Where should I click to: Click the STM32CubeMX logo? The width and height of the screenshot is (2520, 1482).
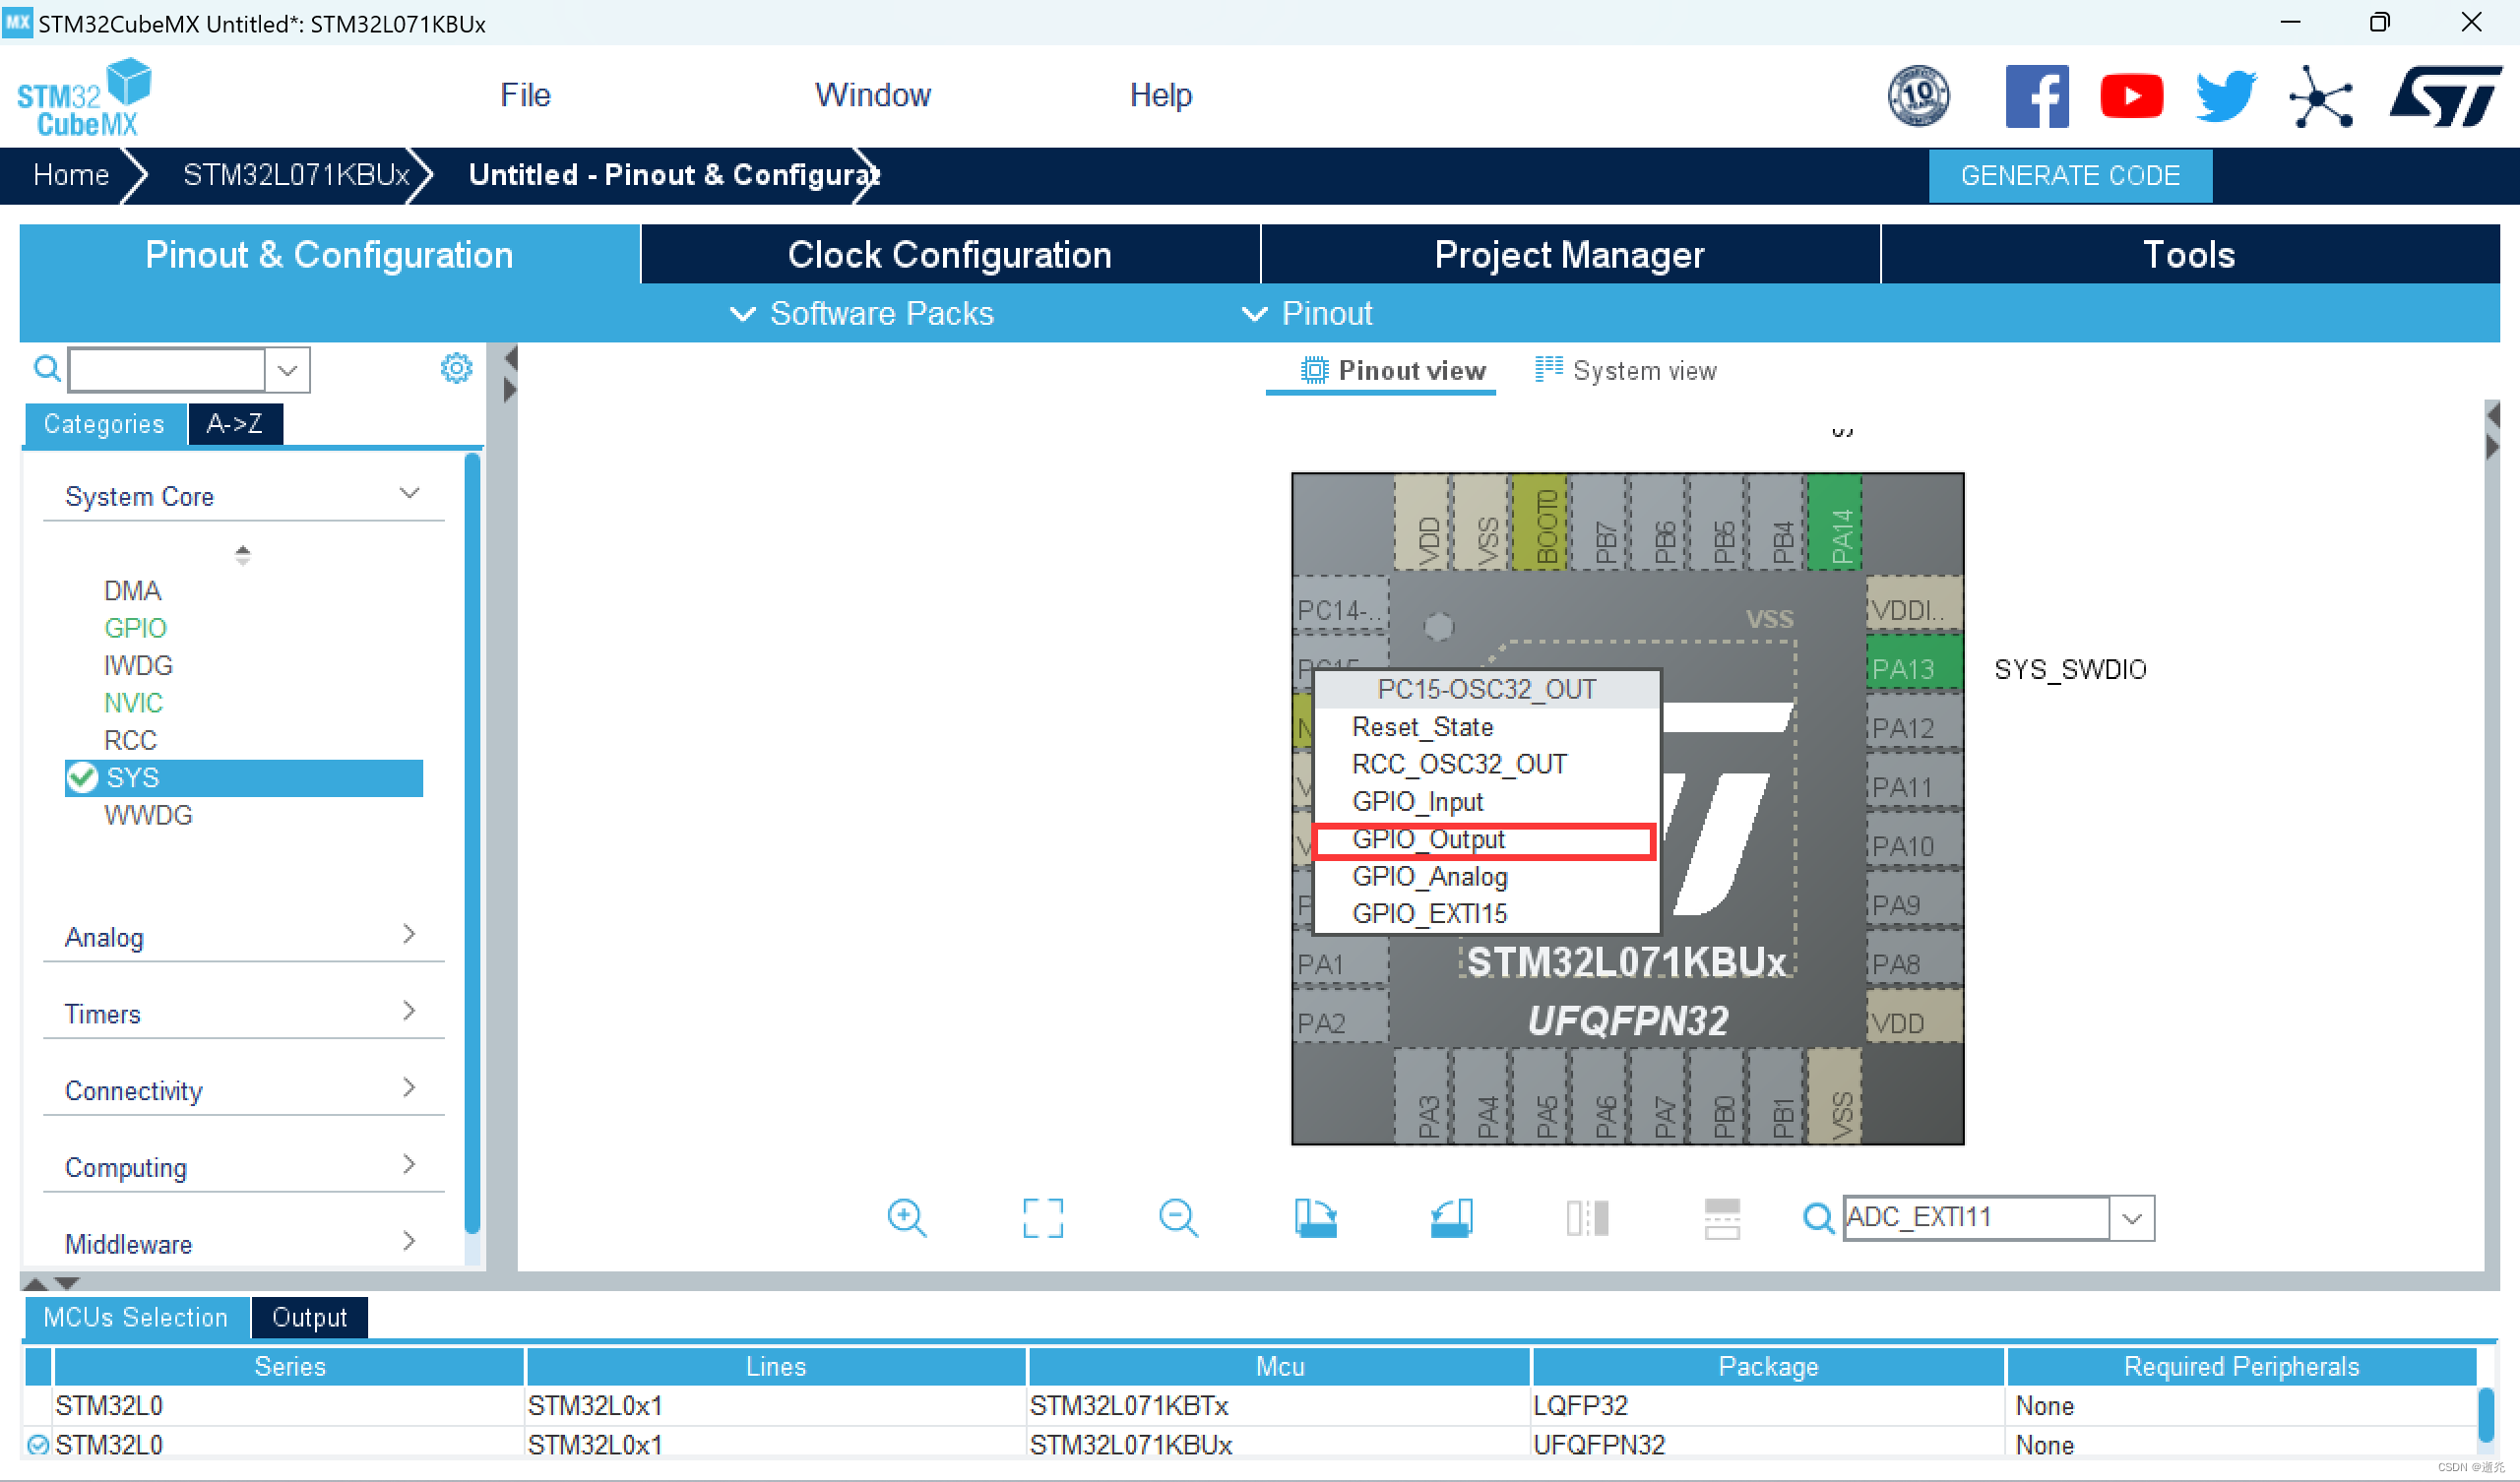tap(84, 97)
